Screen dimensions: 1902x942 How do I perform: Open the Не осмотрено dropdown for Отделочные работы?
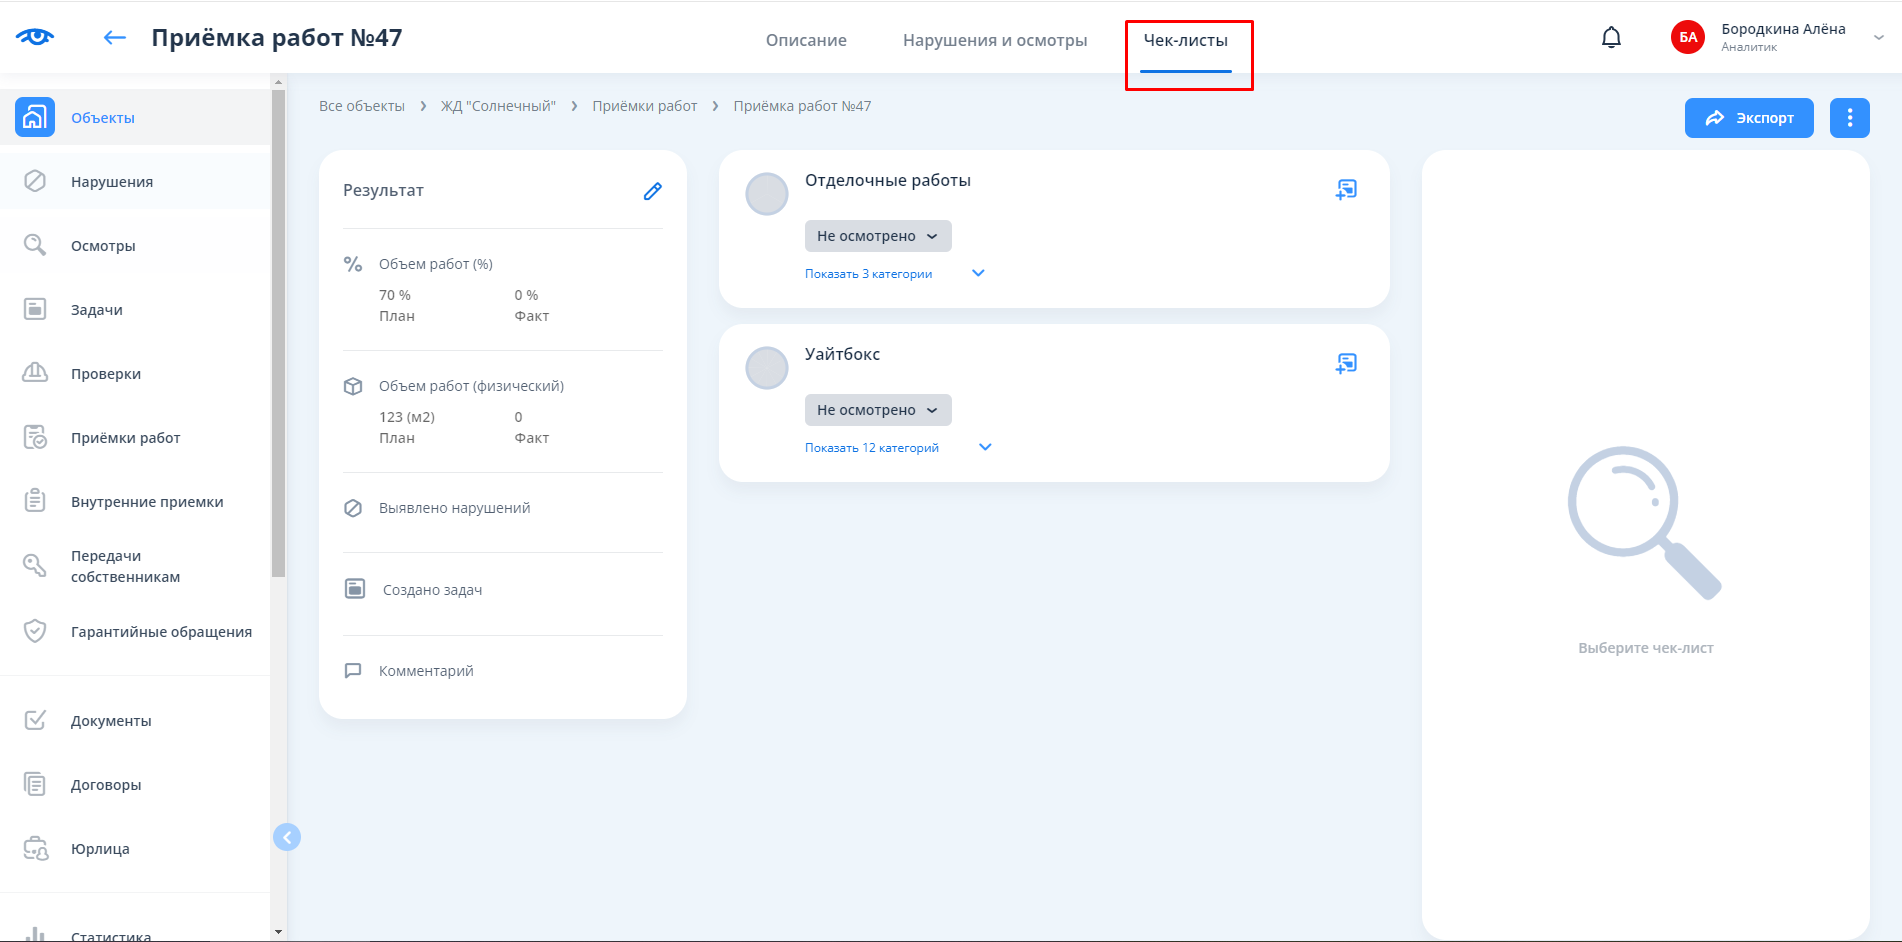point(877,236)
